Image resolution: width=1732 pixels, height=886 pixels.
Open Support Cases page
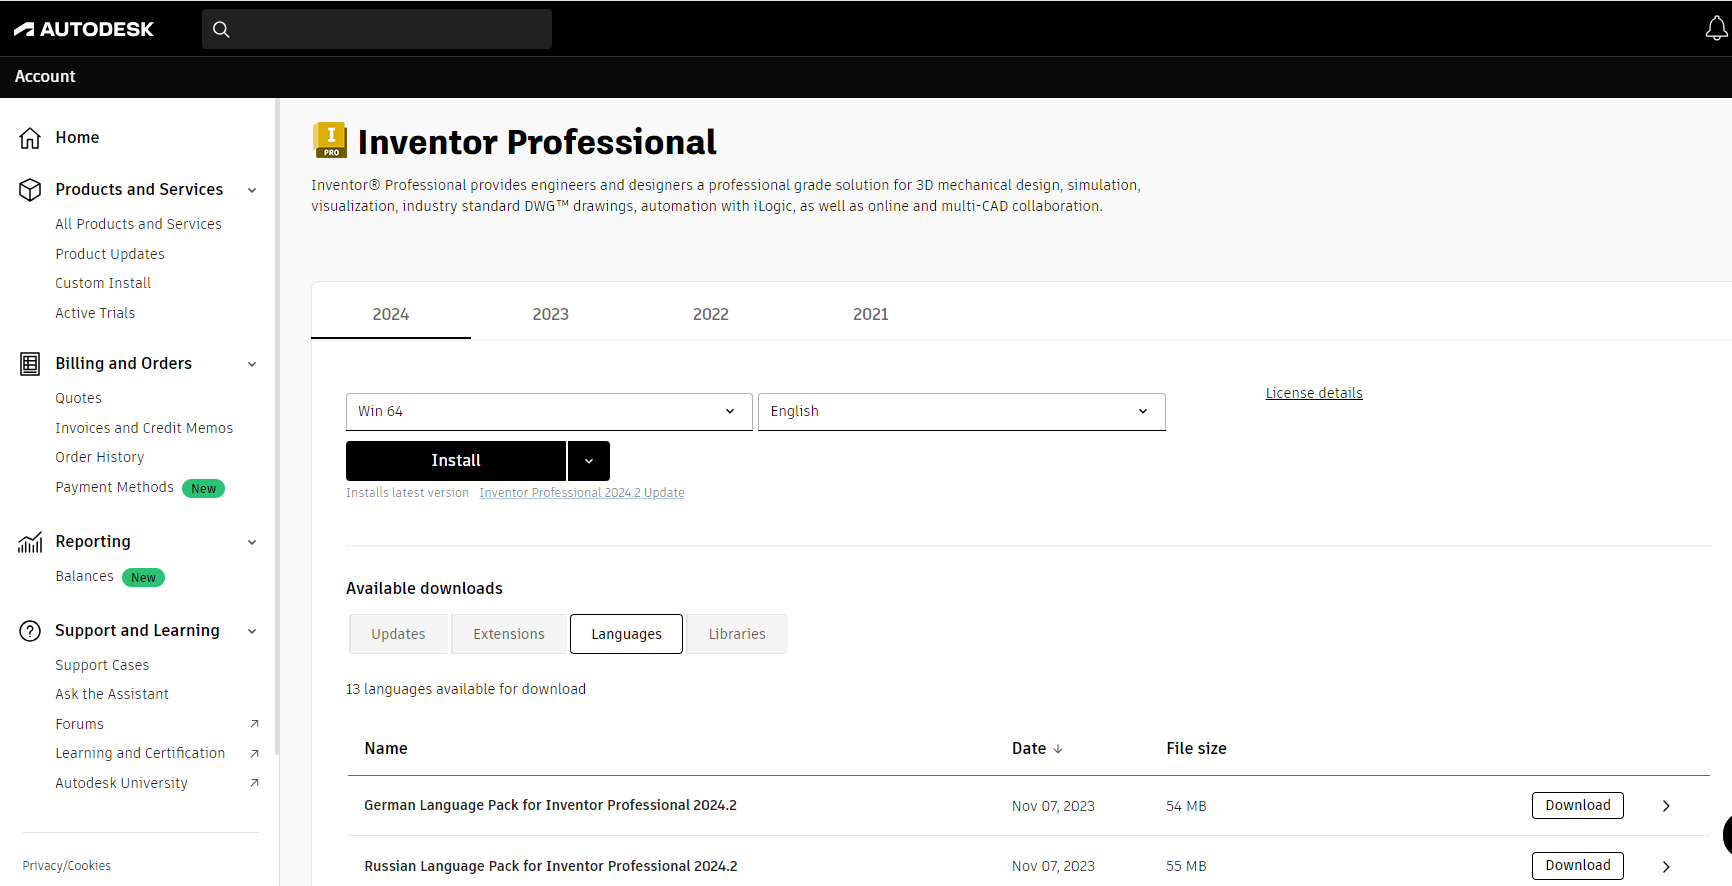tap(102, 665)
